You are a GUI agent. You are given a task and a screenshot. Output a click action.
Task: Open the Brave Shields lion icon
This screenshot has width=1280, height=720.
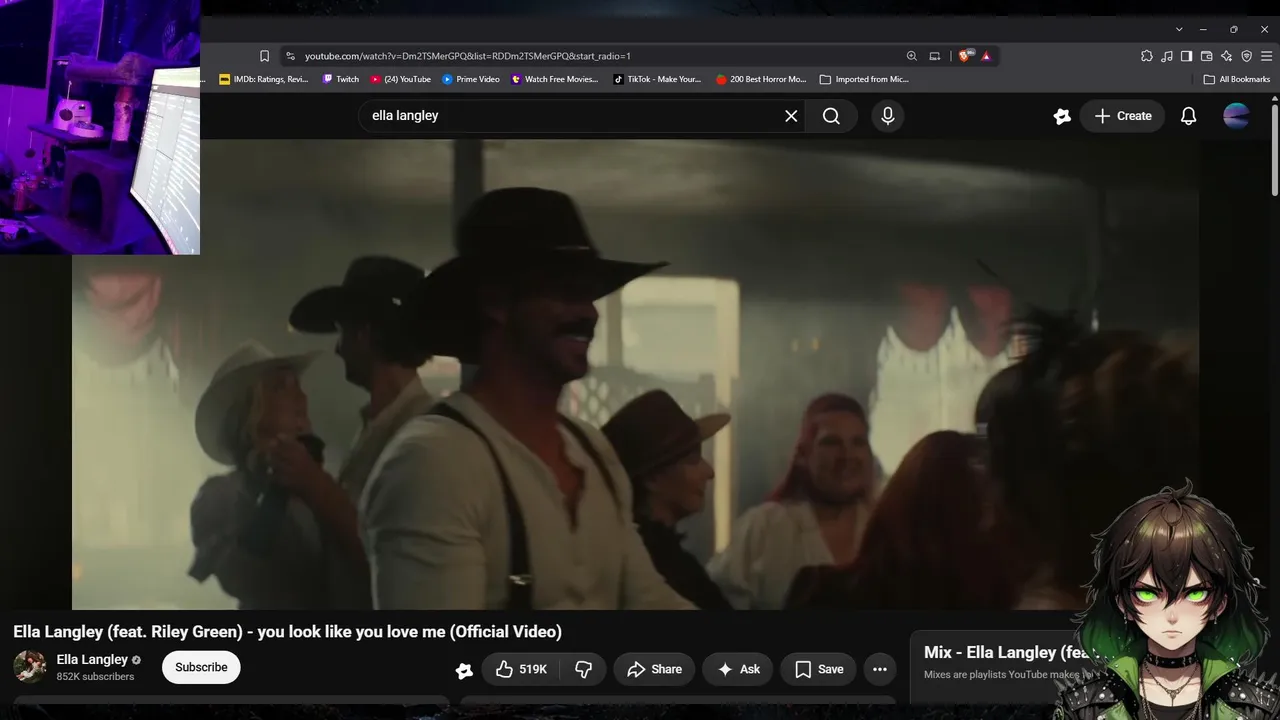(964, 56)
